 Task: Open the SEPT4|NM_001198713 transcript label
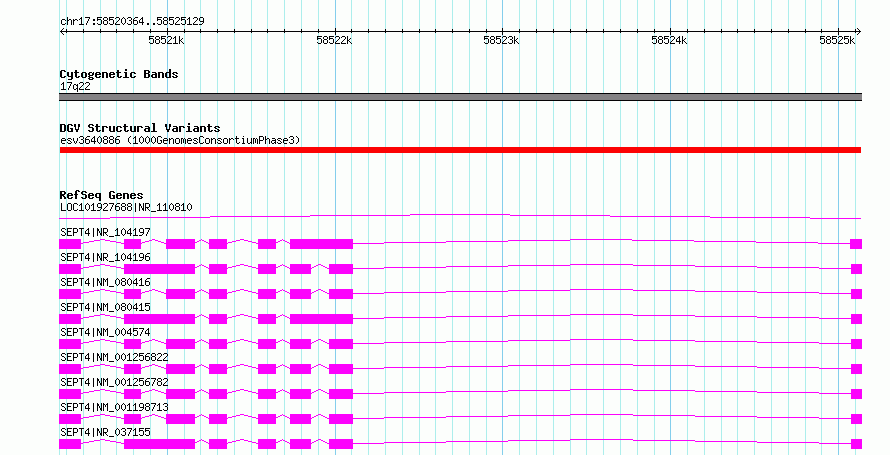[x=114, y=407]
